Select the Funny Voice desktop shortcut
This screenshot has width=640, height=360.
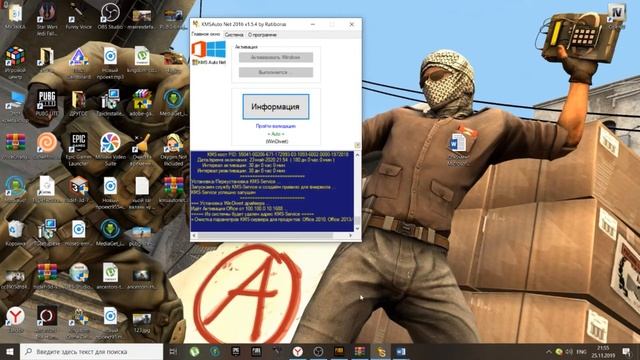(x=78, y=16)
